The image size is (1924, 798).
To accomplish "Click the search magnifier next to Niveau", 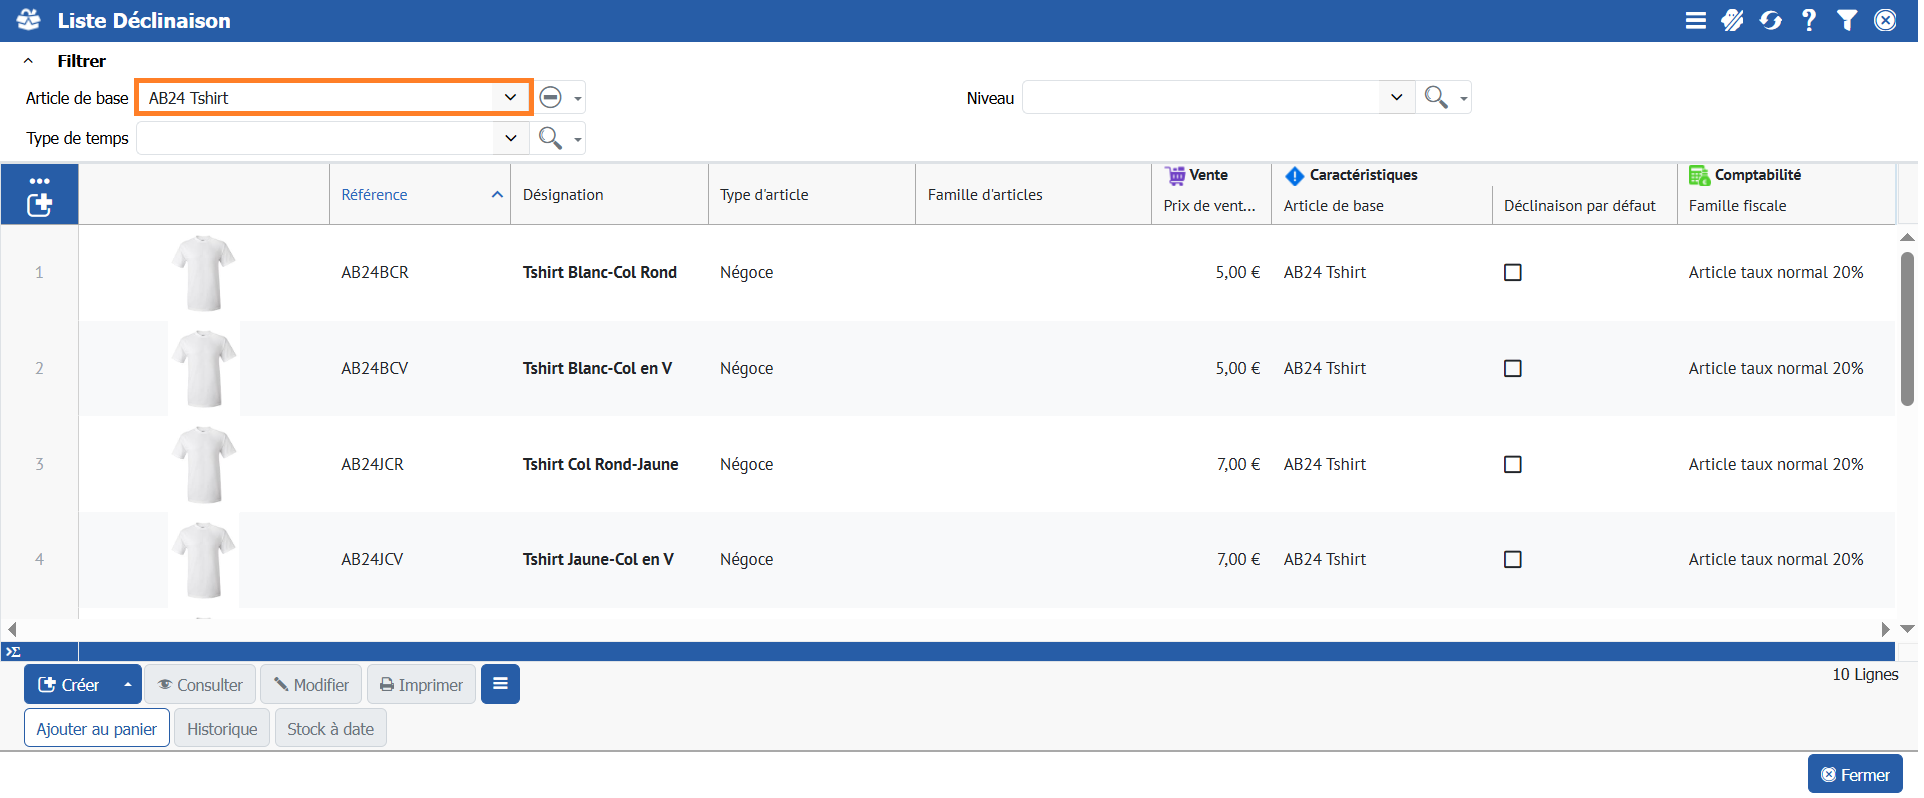I will coord(1435,97).
